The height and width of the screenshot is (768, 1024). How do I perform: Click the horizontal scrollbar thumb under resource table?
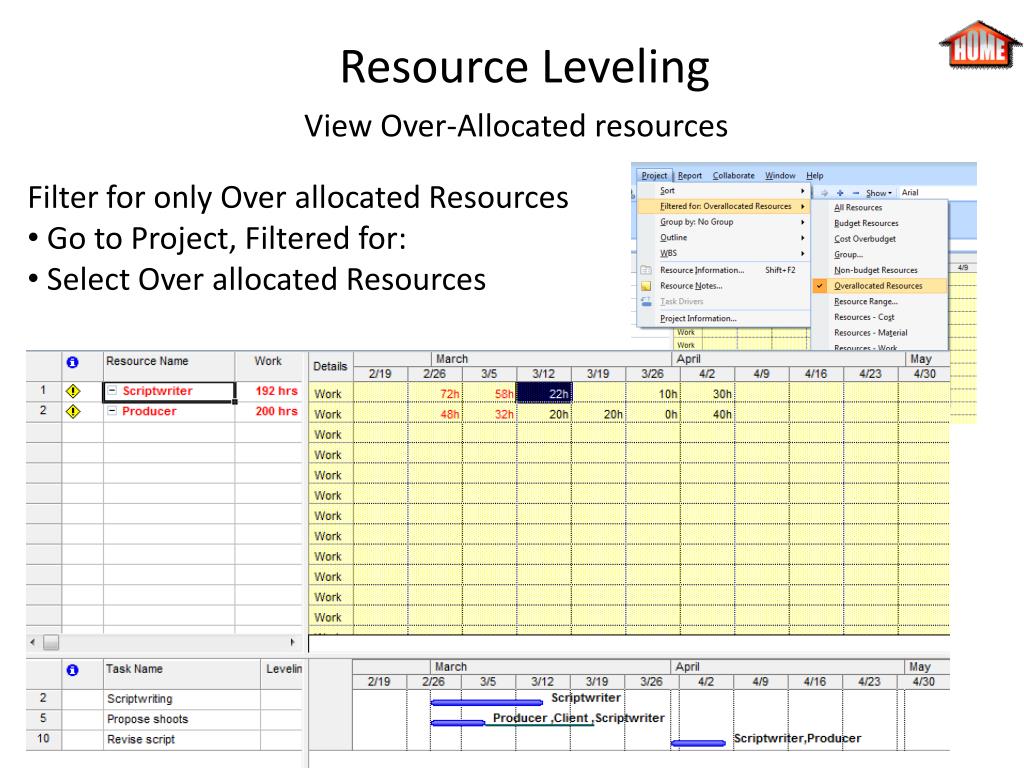tap(51, 643)
